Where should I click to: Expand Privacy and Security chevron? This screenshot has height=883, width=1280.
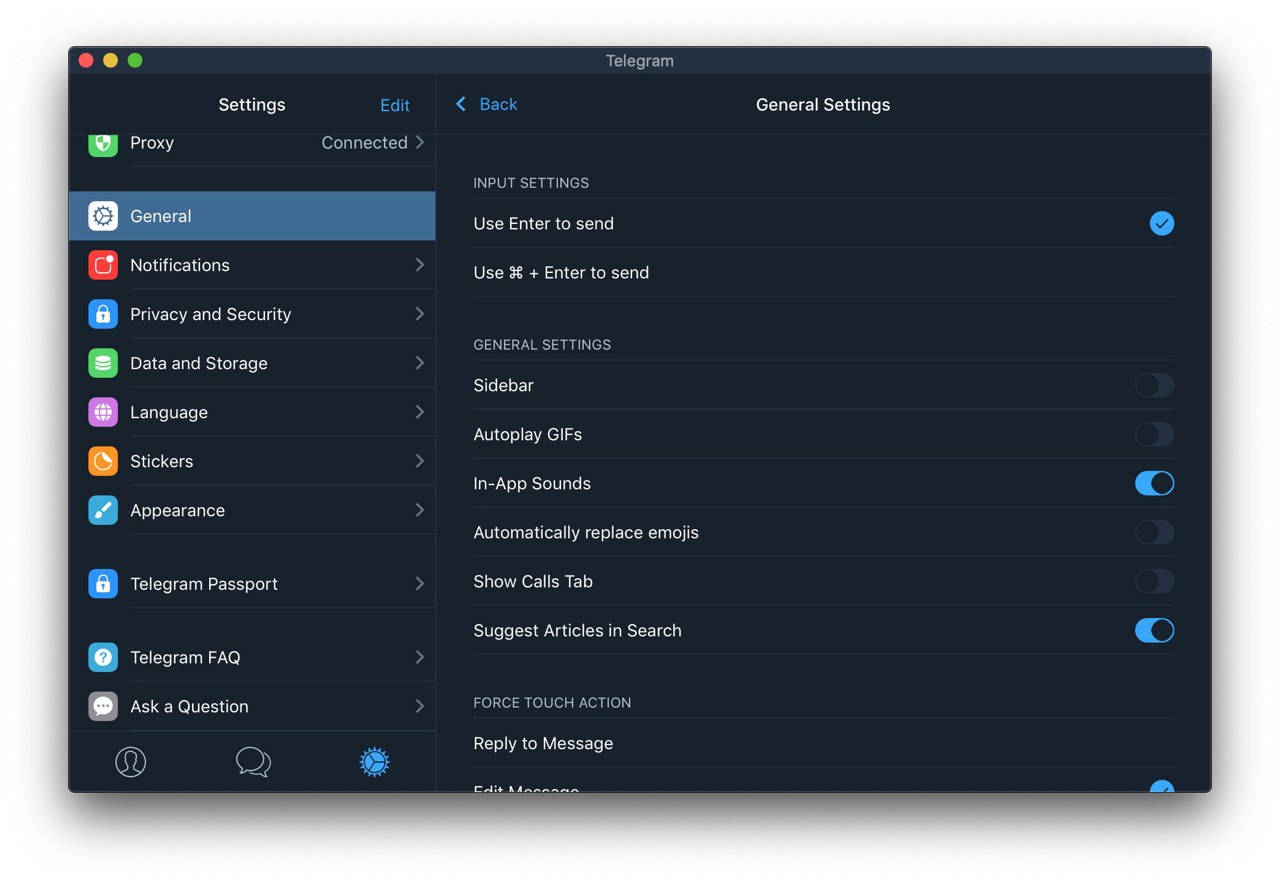420,314
